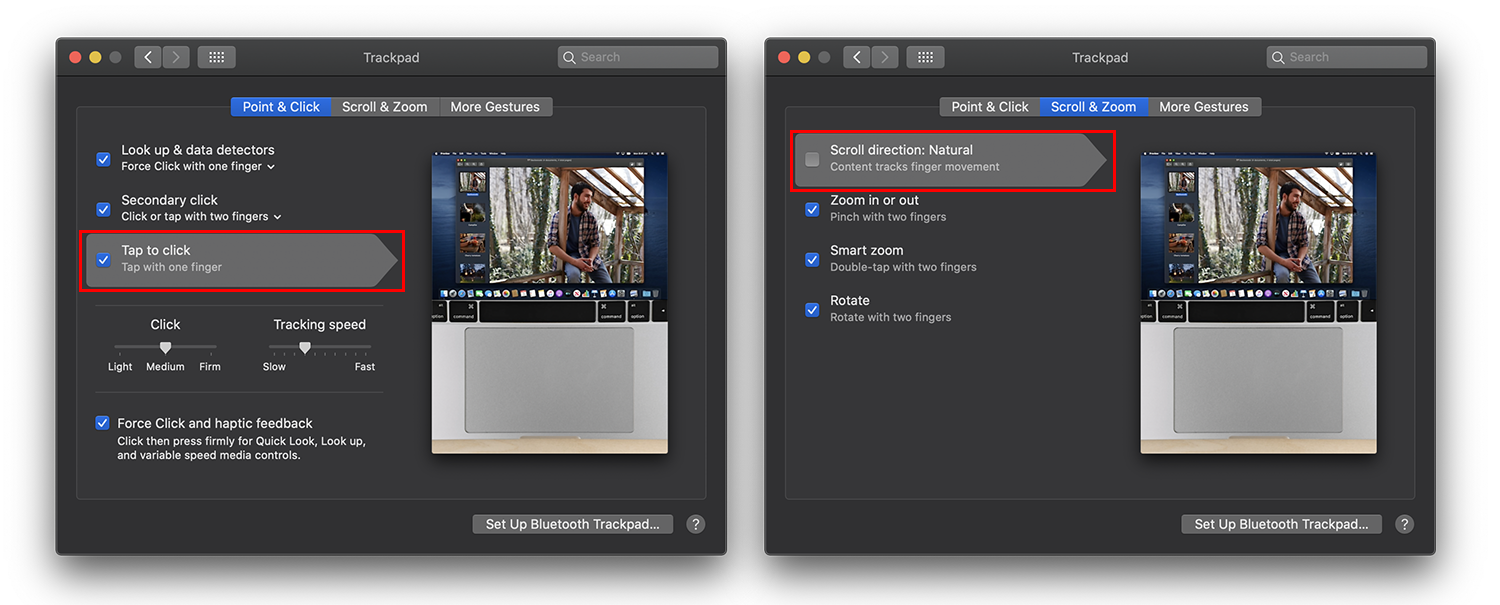
Task: Open More Gestures tab in the Scroll & Zoom window
Action: [x=1204, y=107]
